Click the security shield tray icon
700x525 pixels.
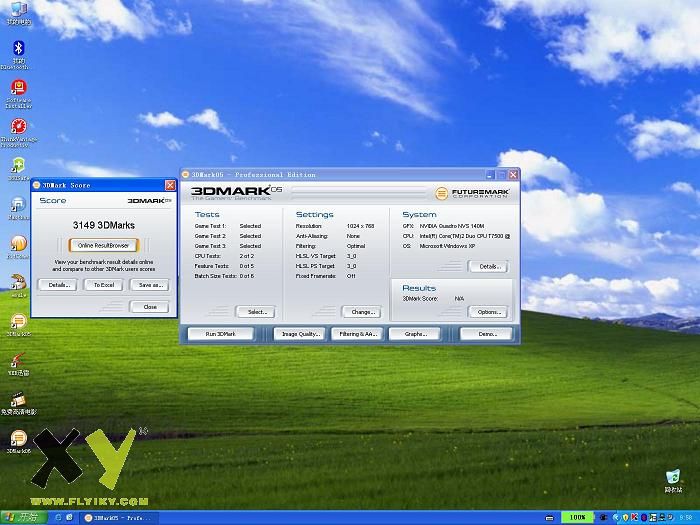pos(625,518)
